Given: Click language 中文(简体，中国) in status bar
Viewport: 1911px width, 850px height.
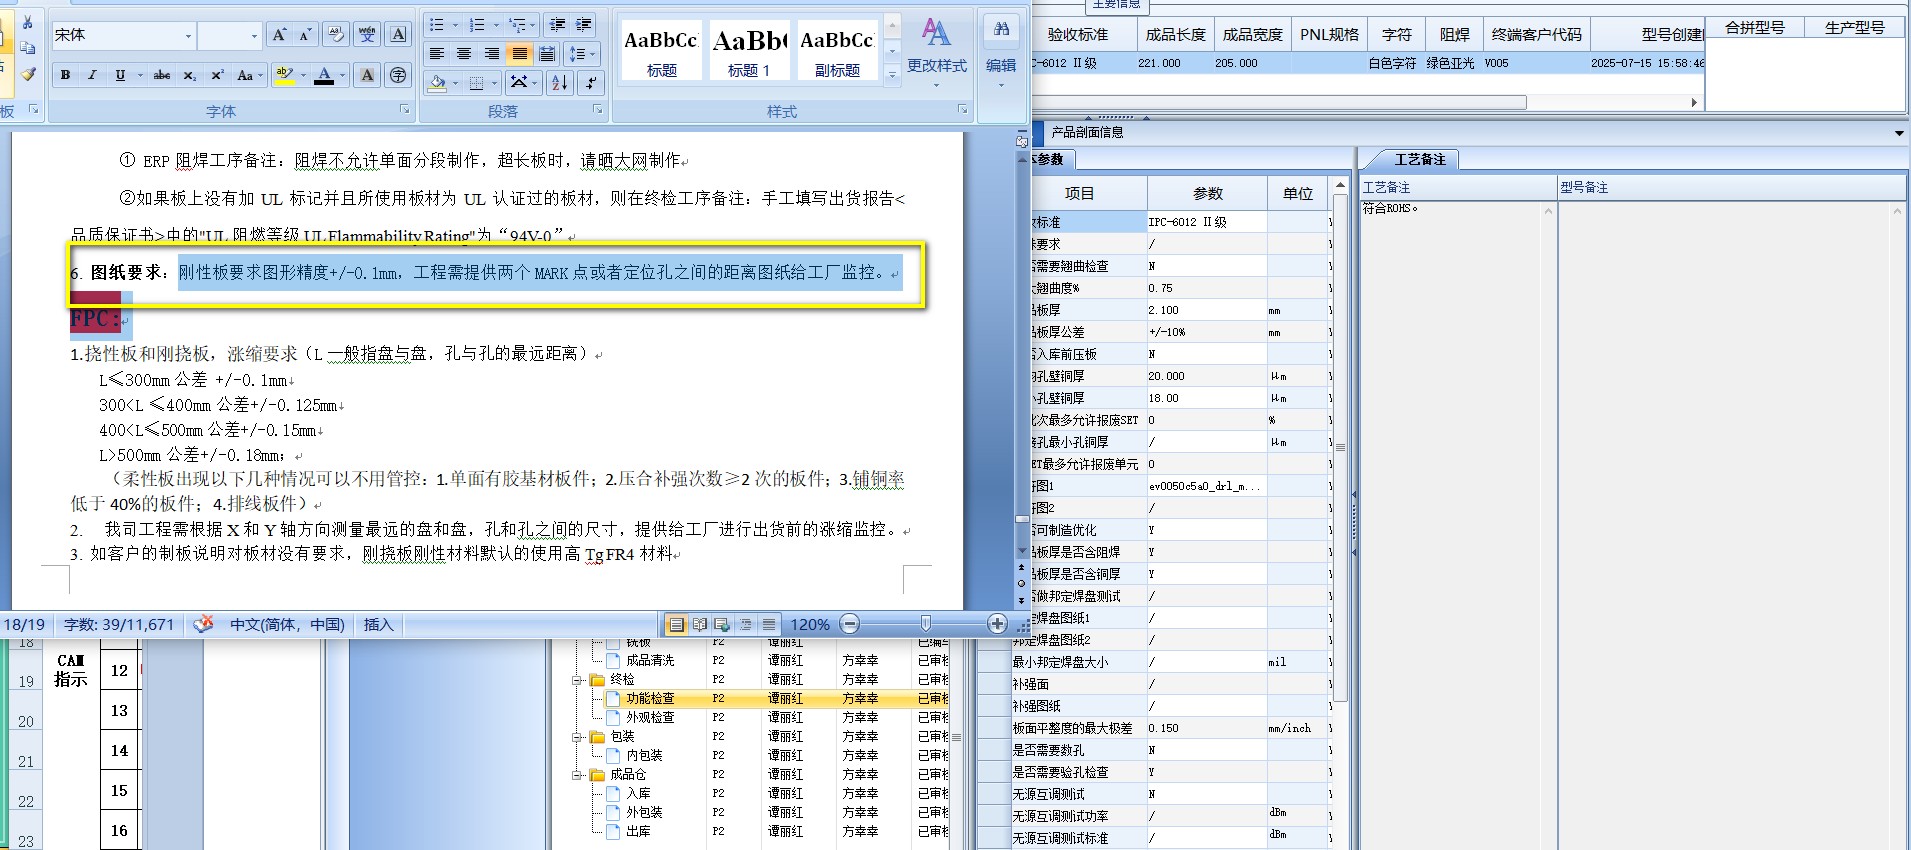Looking at the screenshot, I should tap(287, 624).
